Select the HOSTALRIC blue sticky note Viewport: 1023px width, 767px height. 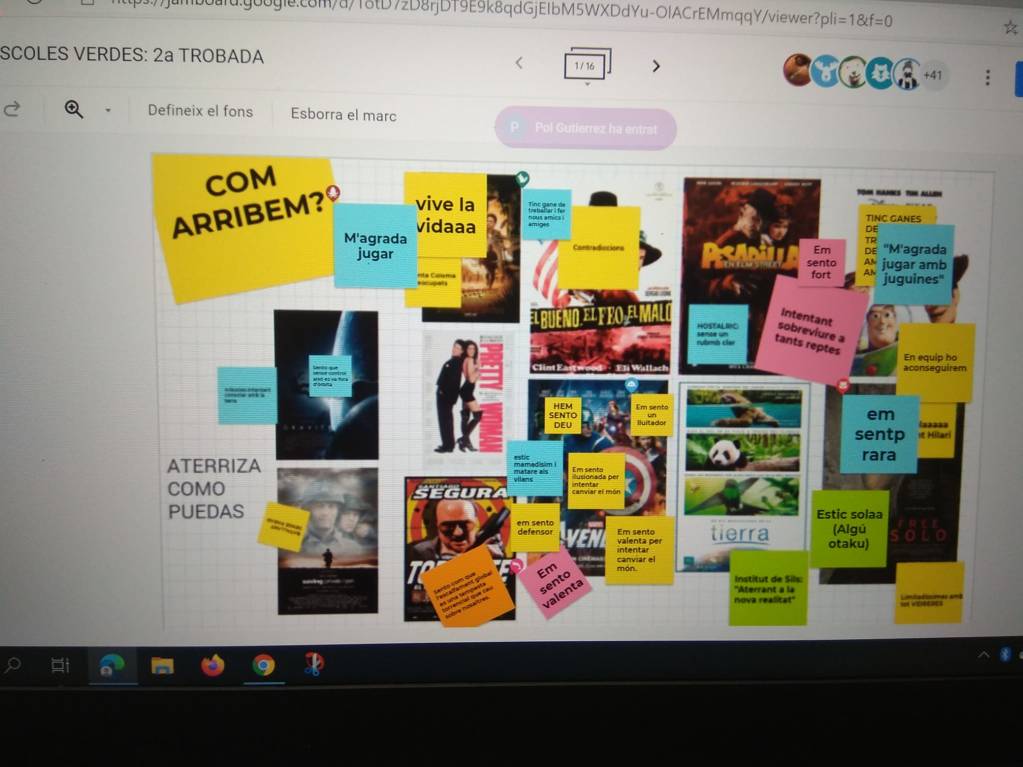717,333
